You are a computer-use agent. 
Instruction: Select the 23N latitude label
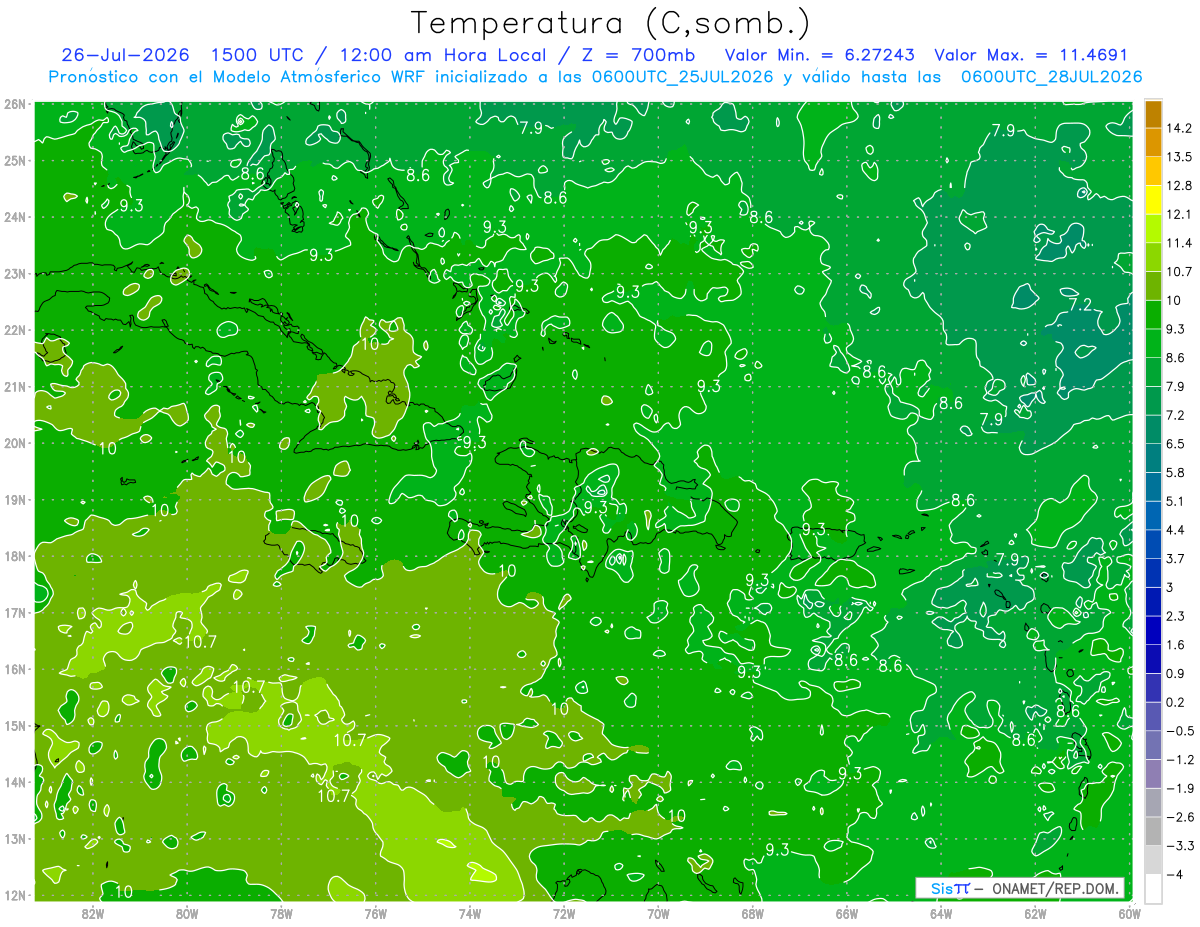pyautogui.click(x=15, y=273)
